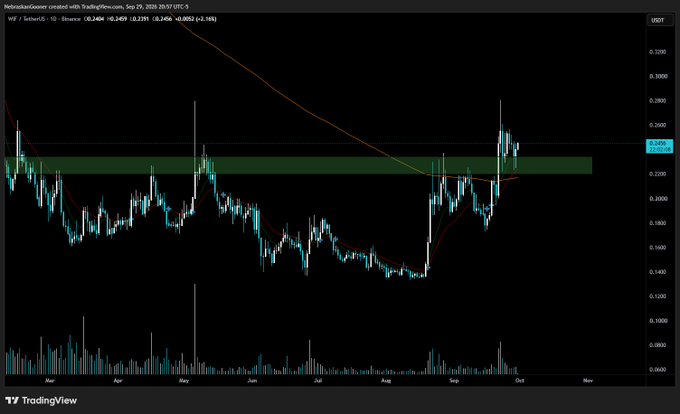Click the 0.2000 price axis label

coord(658,199)
